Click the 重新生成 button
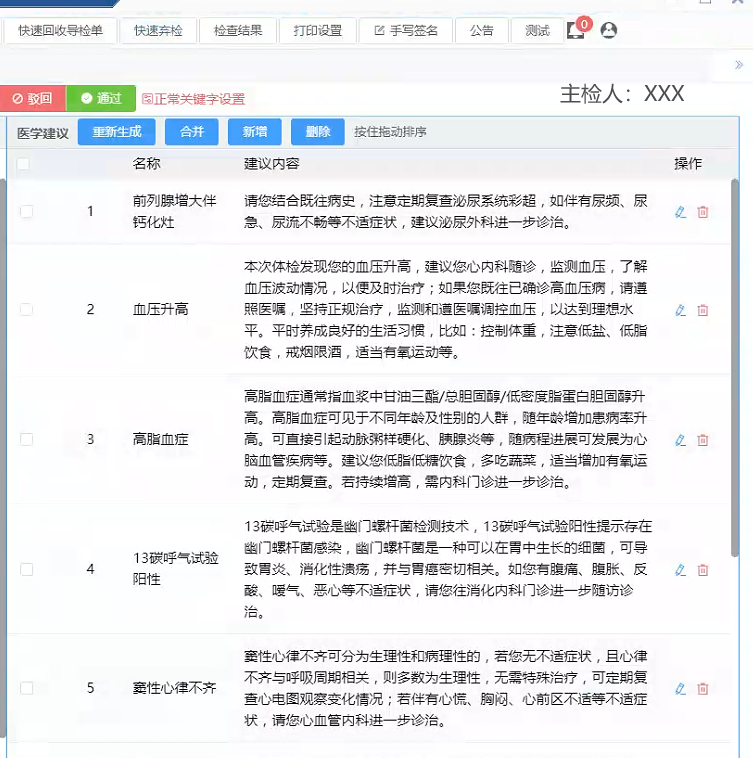The width and height of the screenshot is (753, 758). point(116,131)
